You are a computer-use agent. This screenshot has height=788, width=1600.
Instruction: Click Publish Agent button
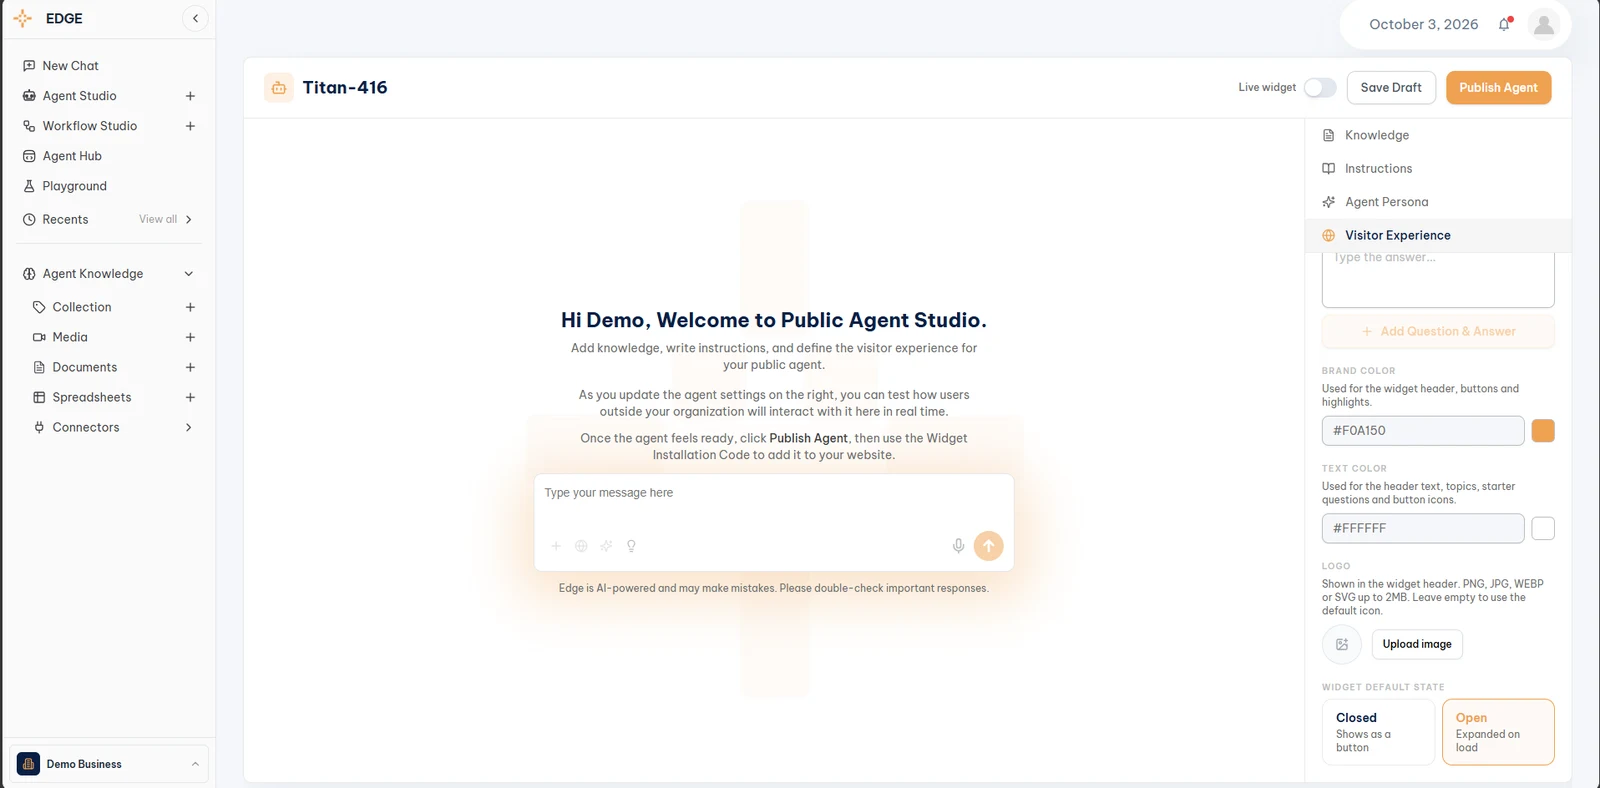pos(1498,88)
